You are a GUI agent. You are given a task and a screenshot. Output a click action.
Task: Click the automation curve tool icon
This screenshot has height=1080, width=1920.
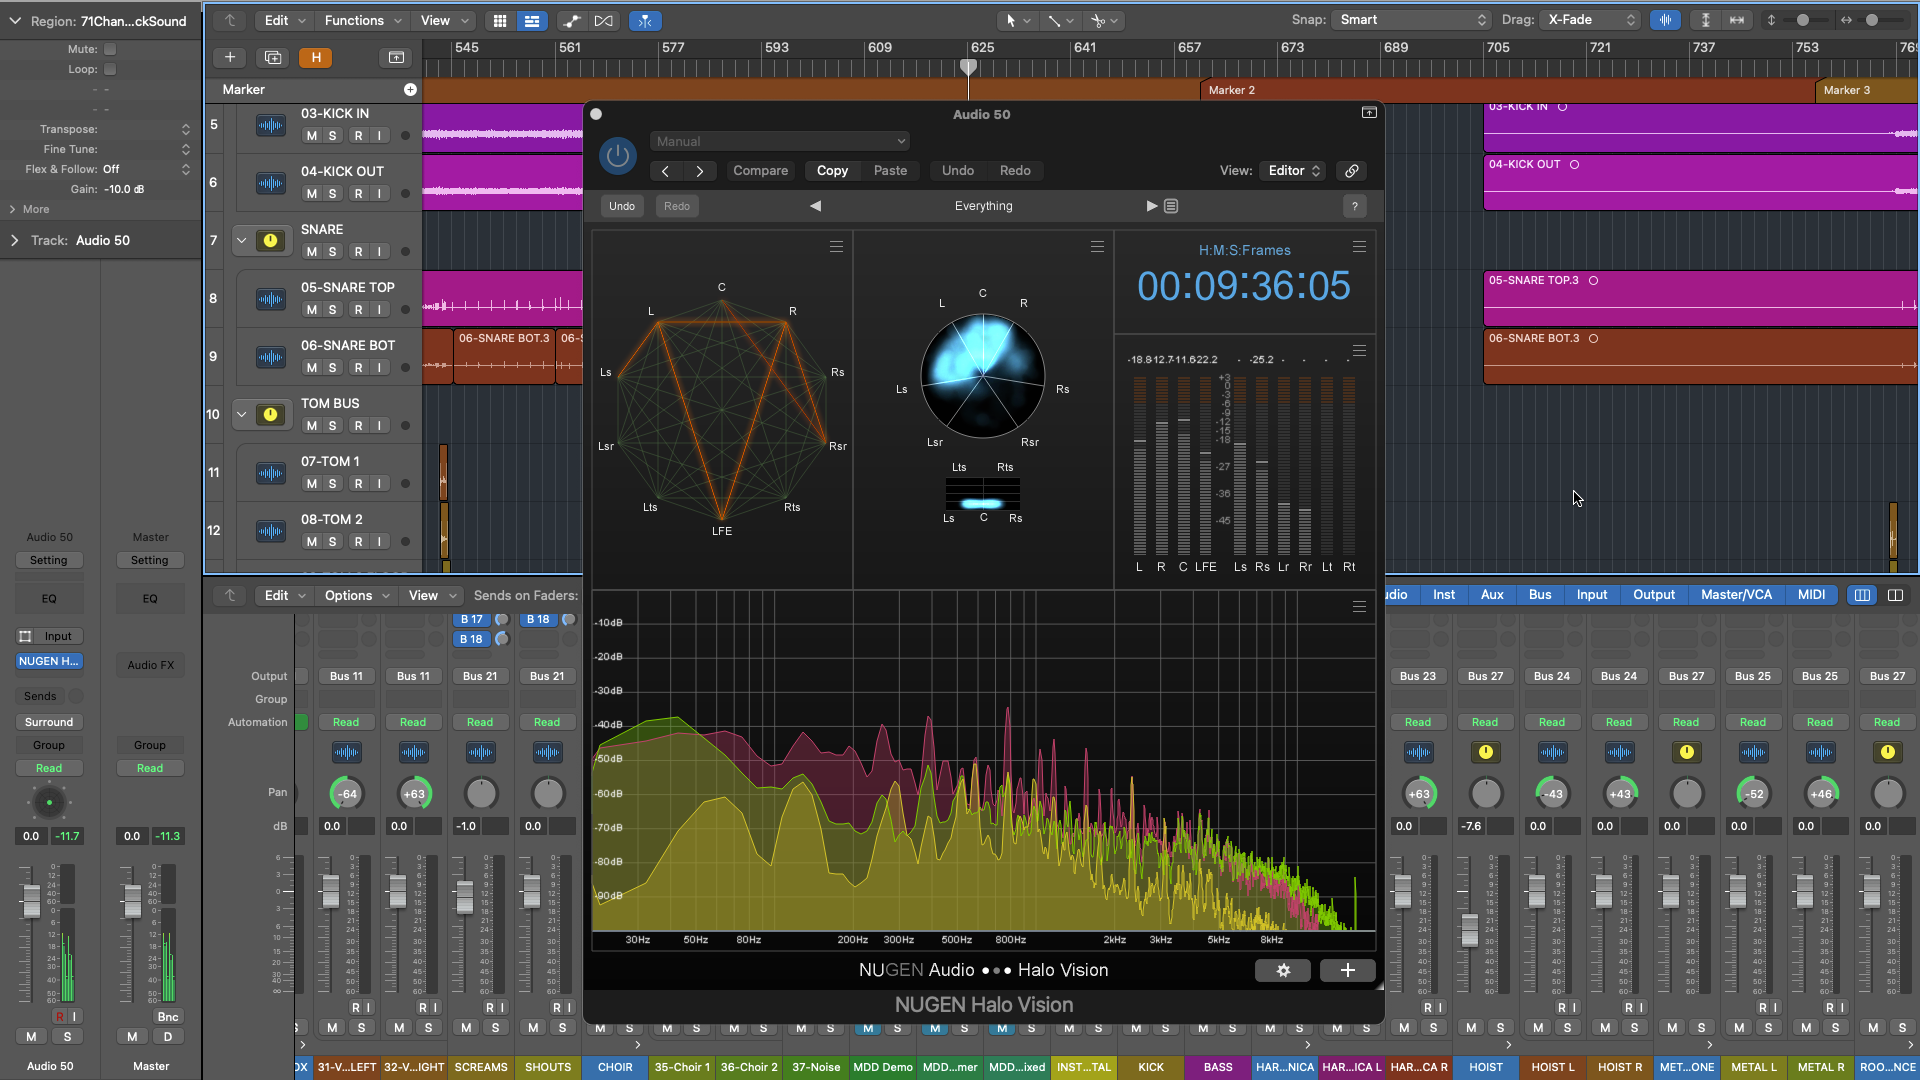pos(571,21)
